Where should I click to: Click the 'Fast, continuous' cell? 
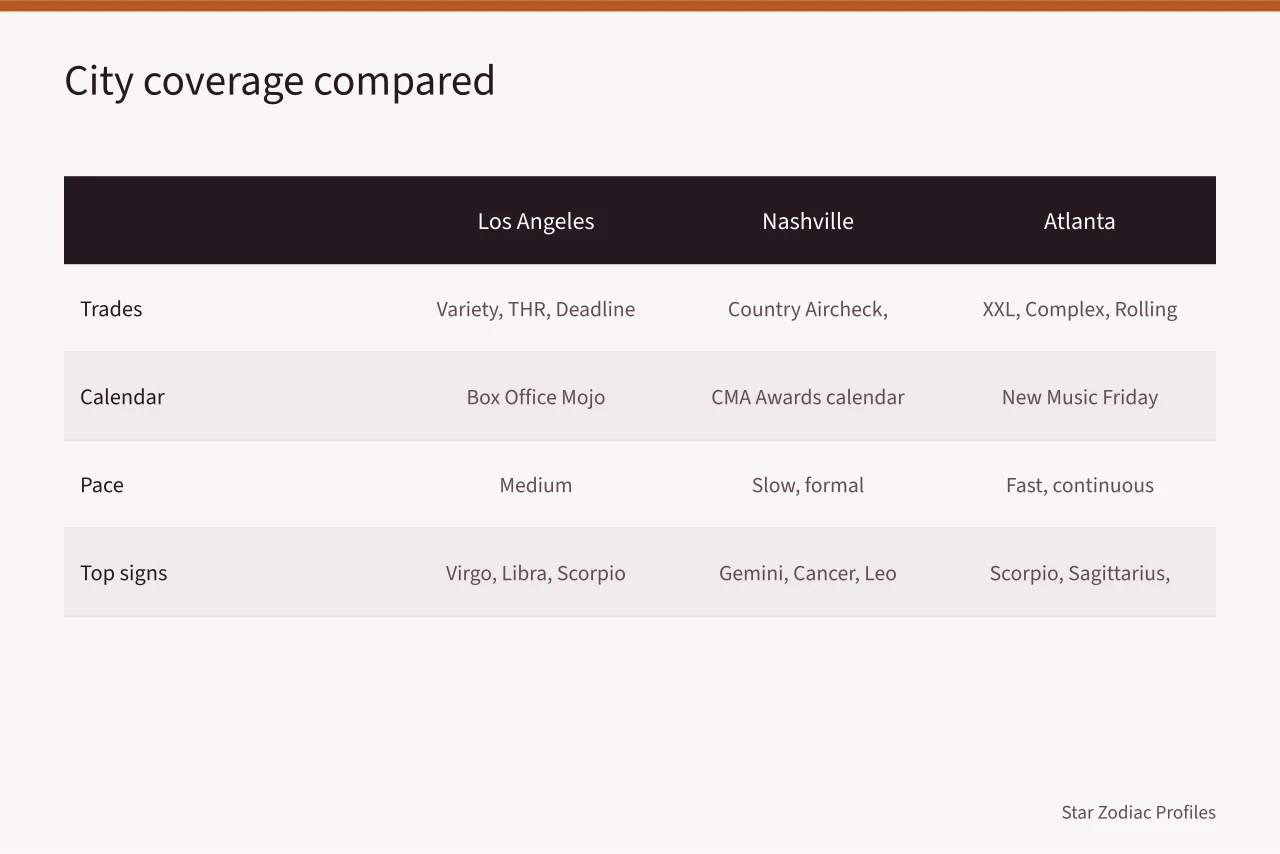pyautogui.click(x=1080, y=485)
